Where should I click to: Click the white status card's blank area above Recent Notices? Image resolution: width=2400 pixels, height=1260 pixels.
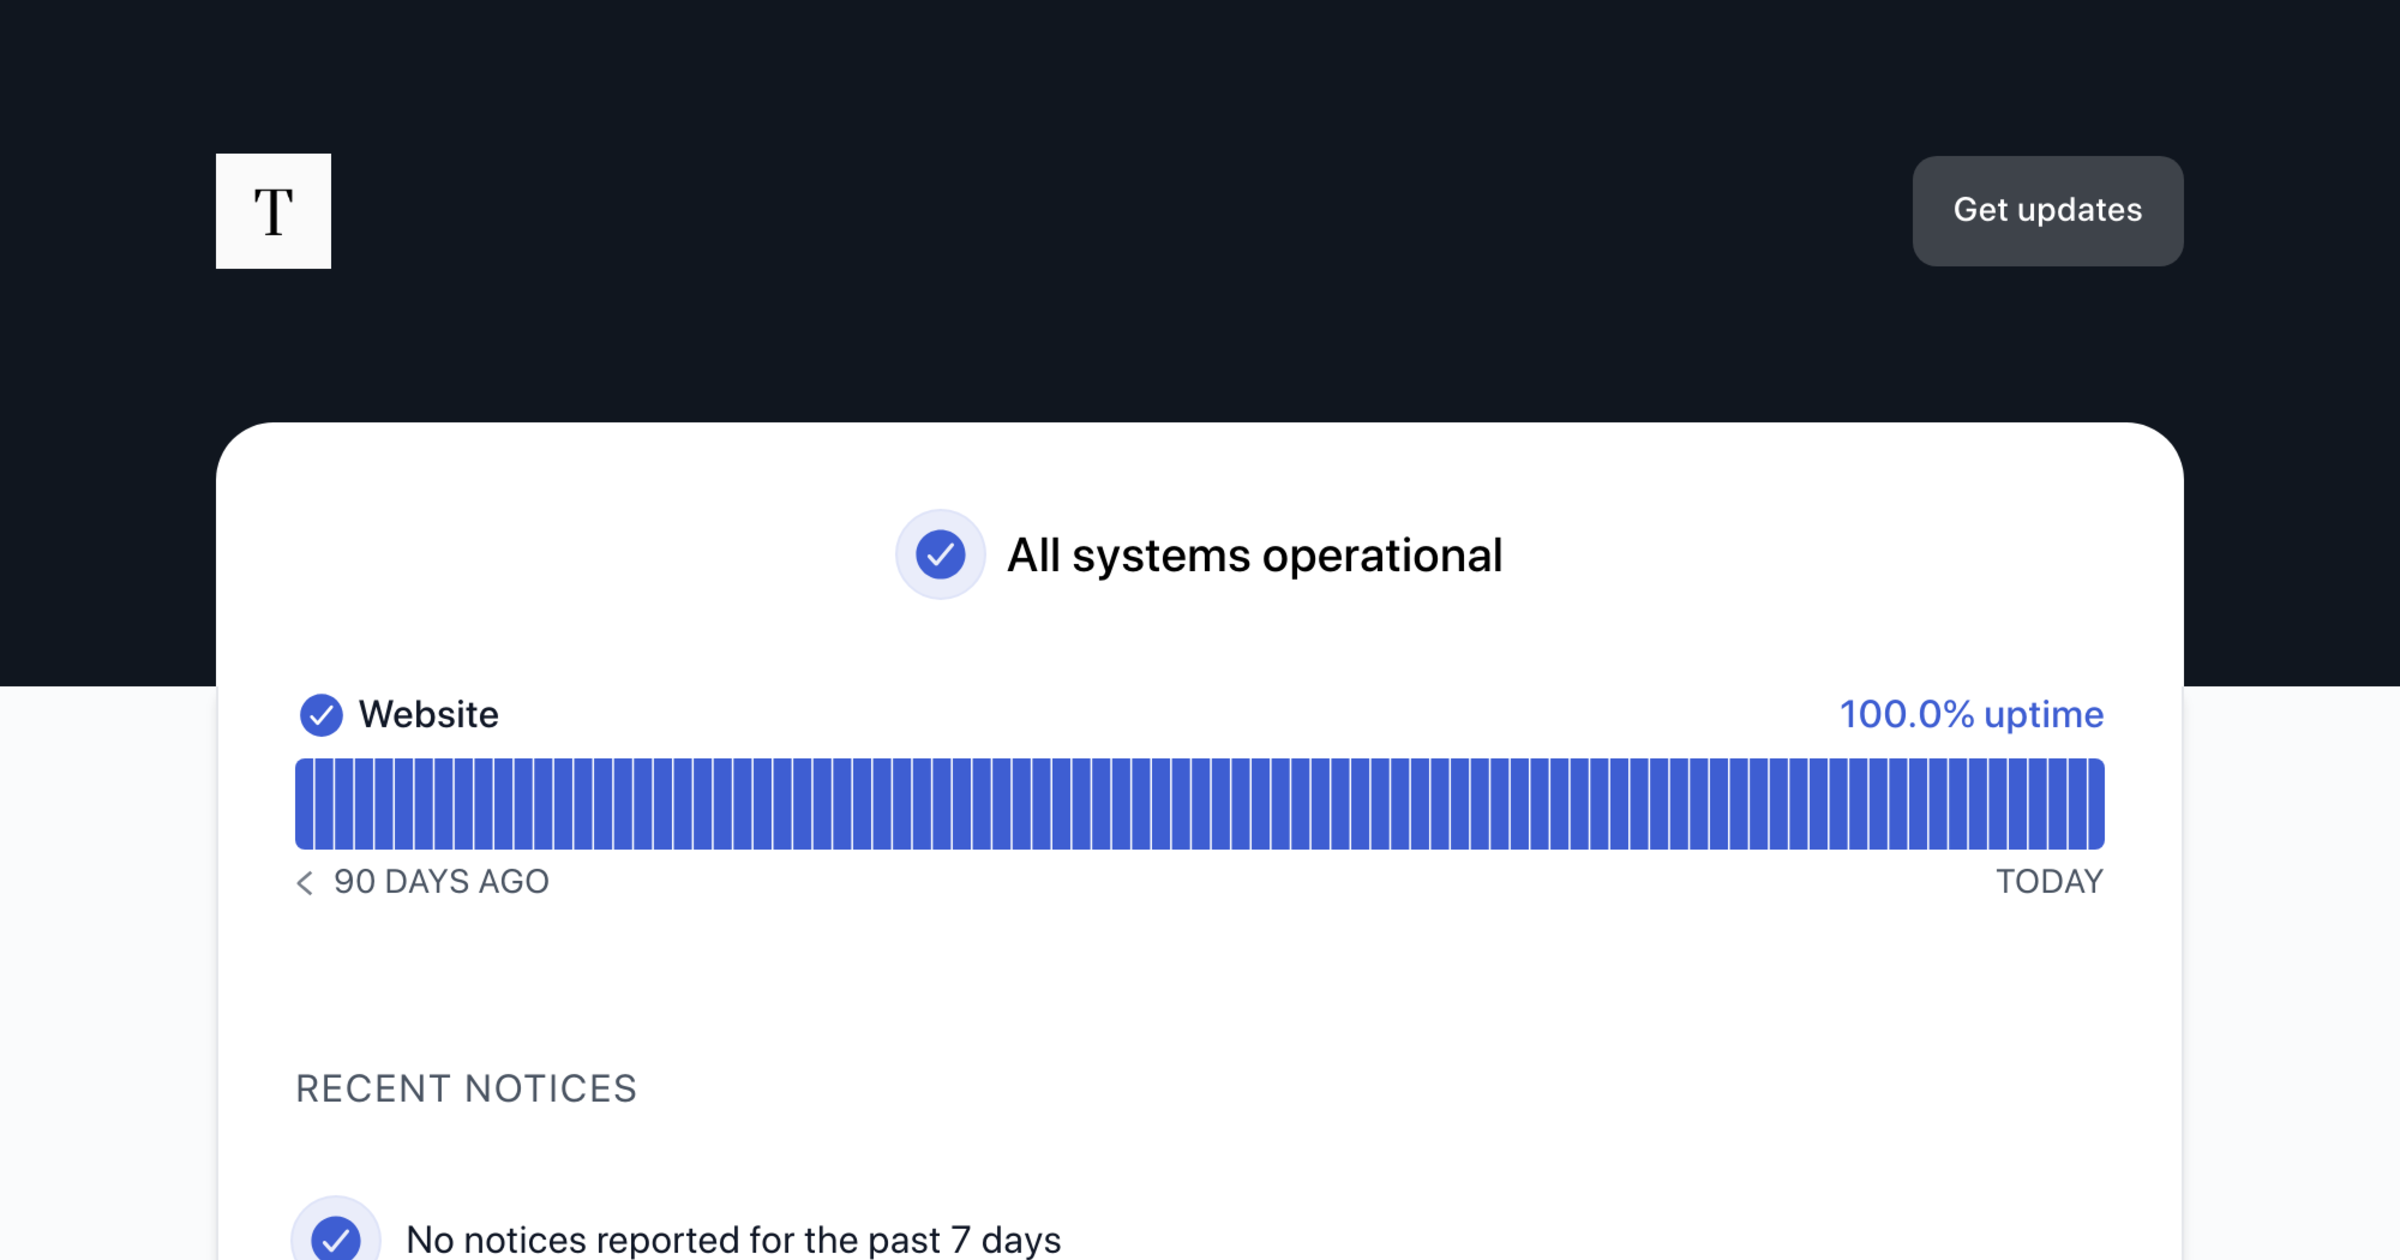tap(1200, 980)
